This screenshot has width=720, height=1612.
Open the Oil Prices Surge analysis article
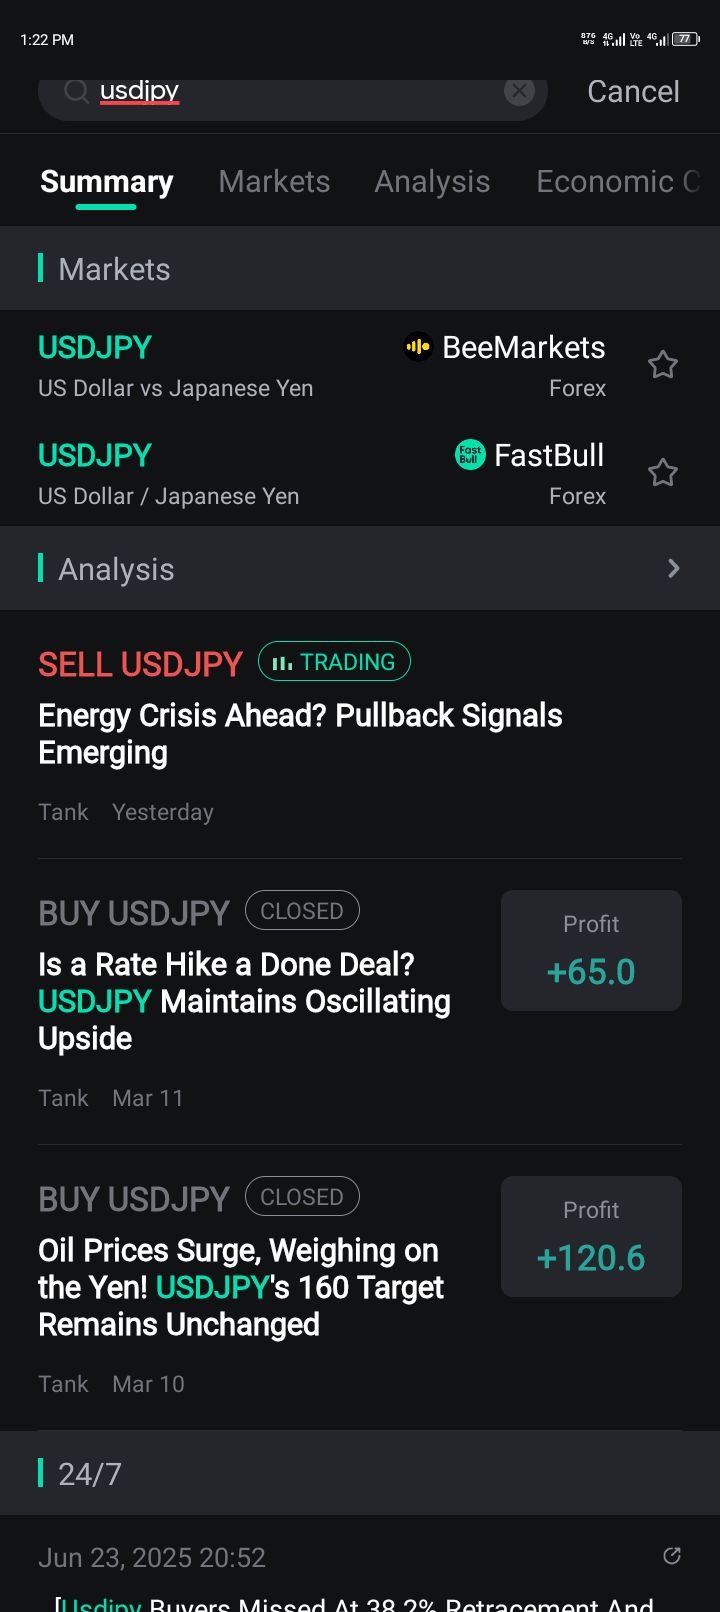pos(240,1287)
